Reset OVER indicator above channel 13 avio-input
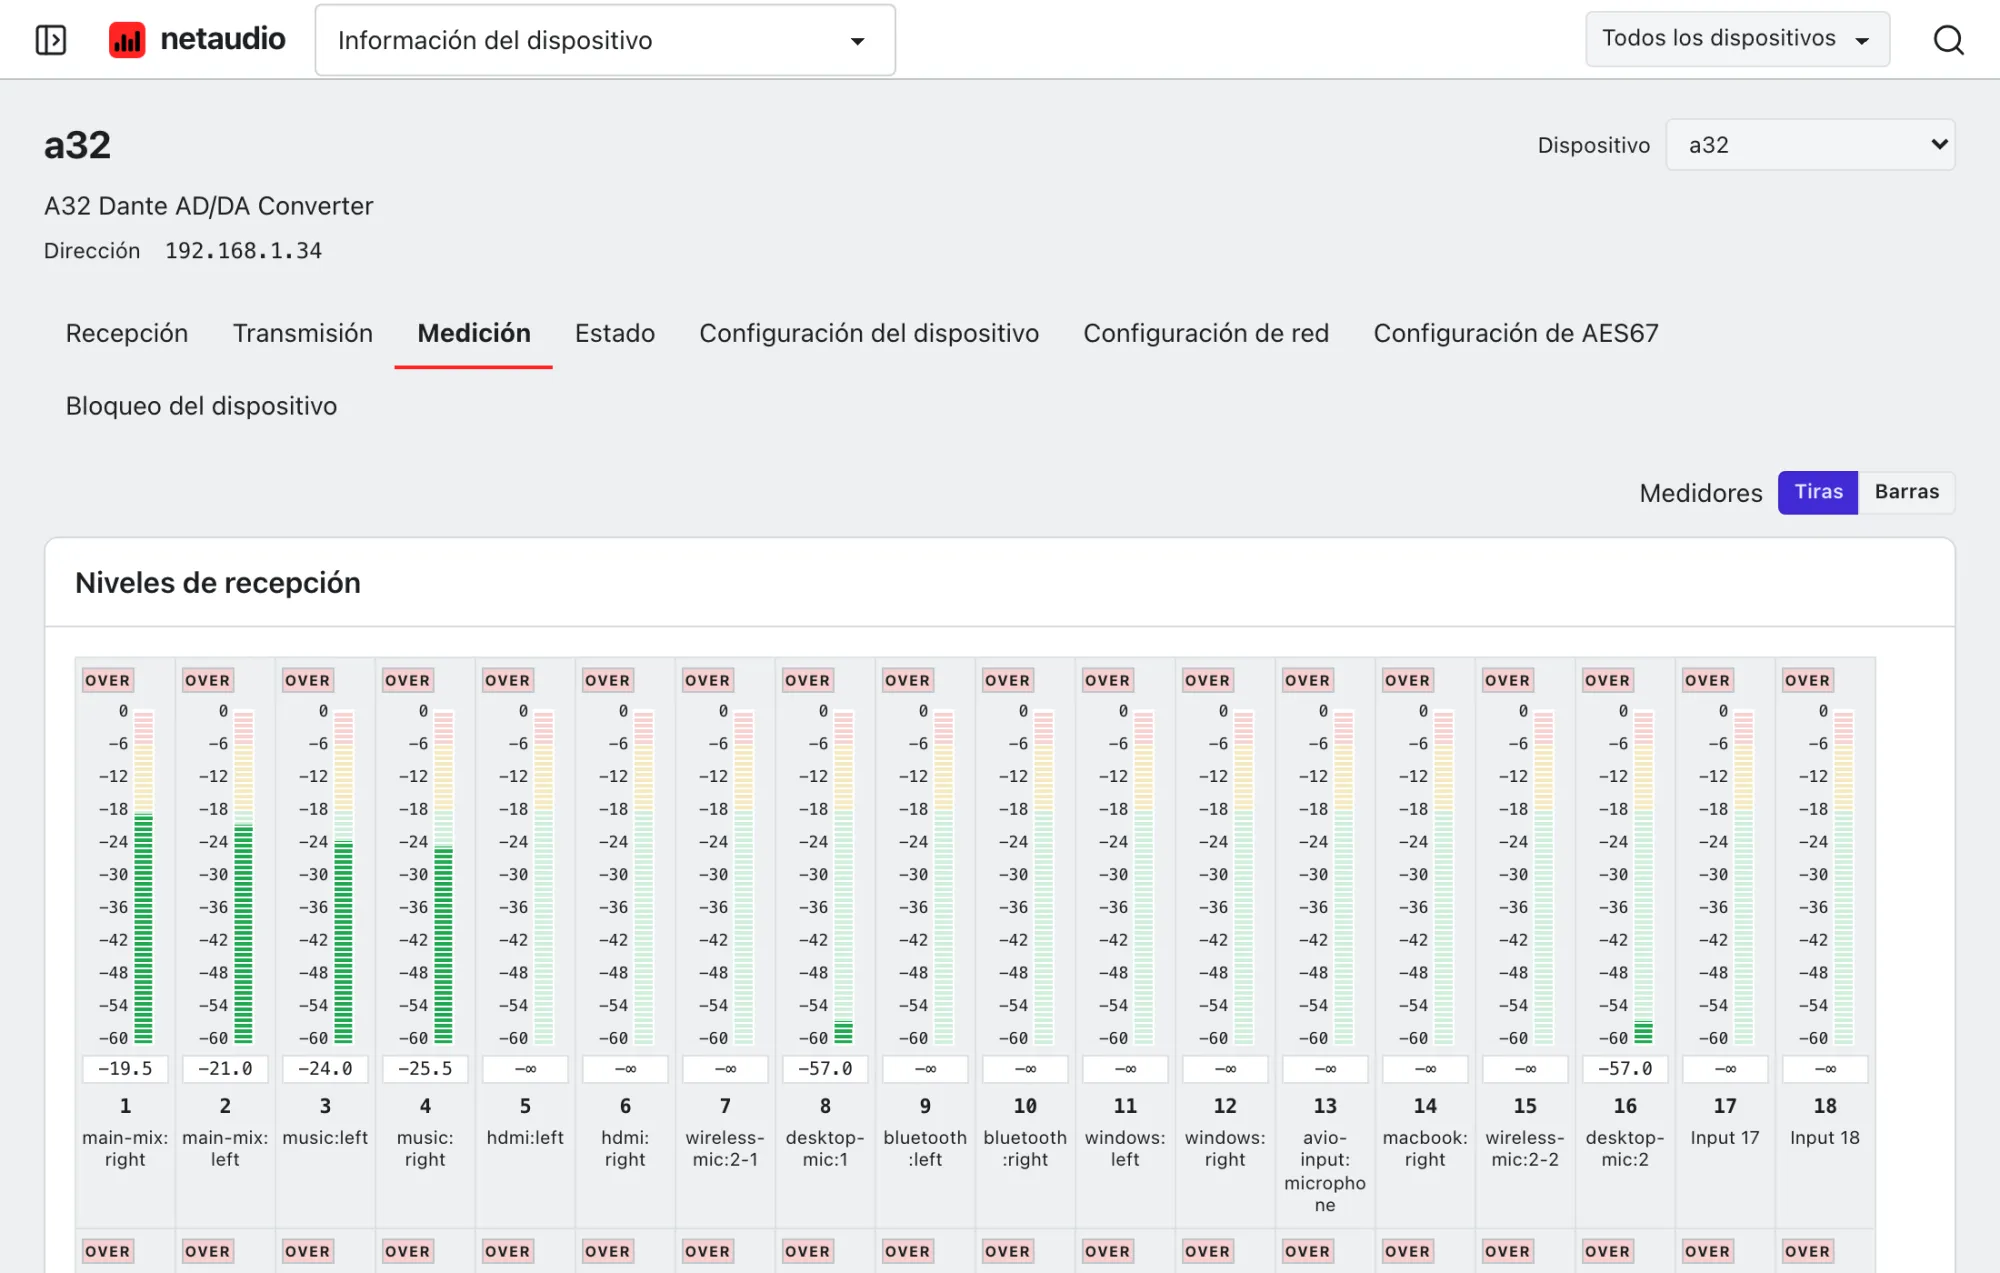Image resolution: width=2000 pixels, height=1273 pixels. pyautogui.click(x=1308, y=680)
